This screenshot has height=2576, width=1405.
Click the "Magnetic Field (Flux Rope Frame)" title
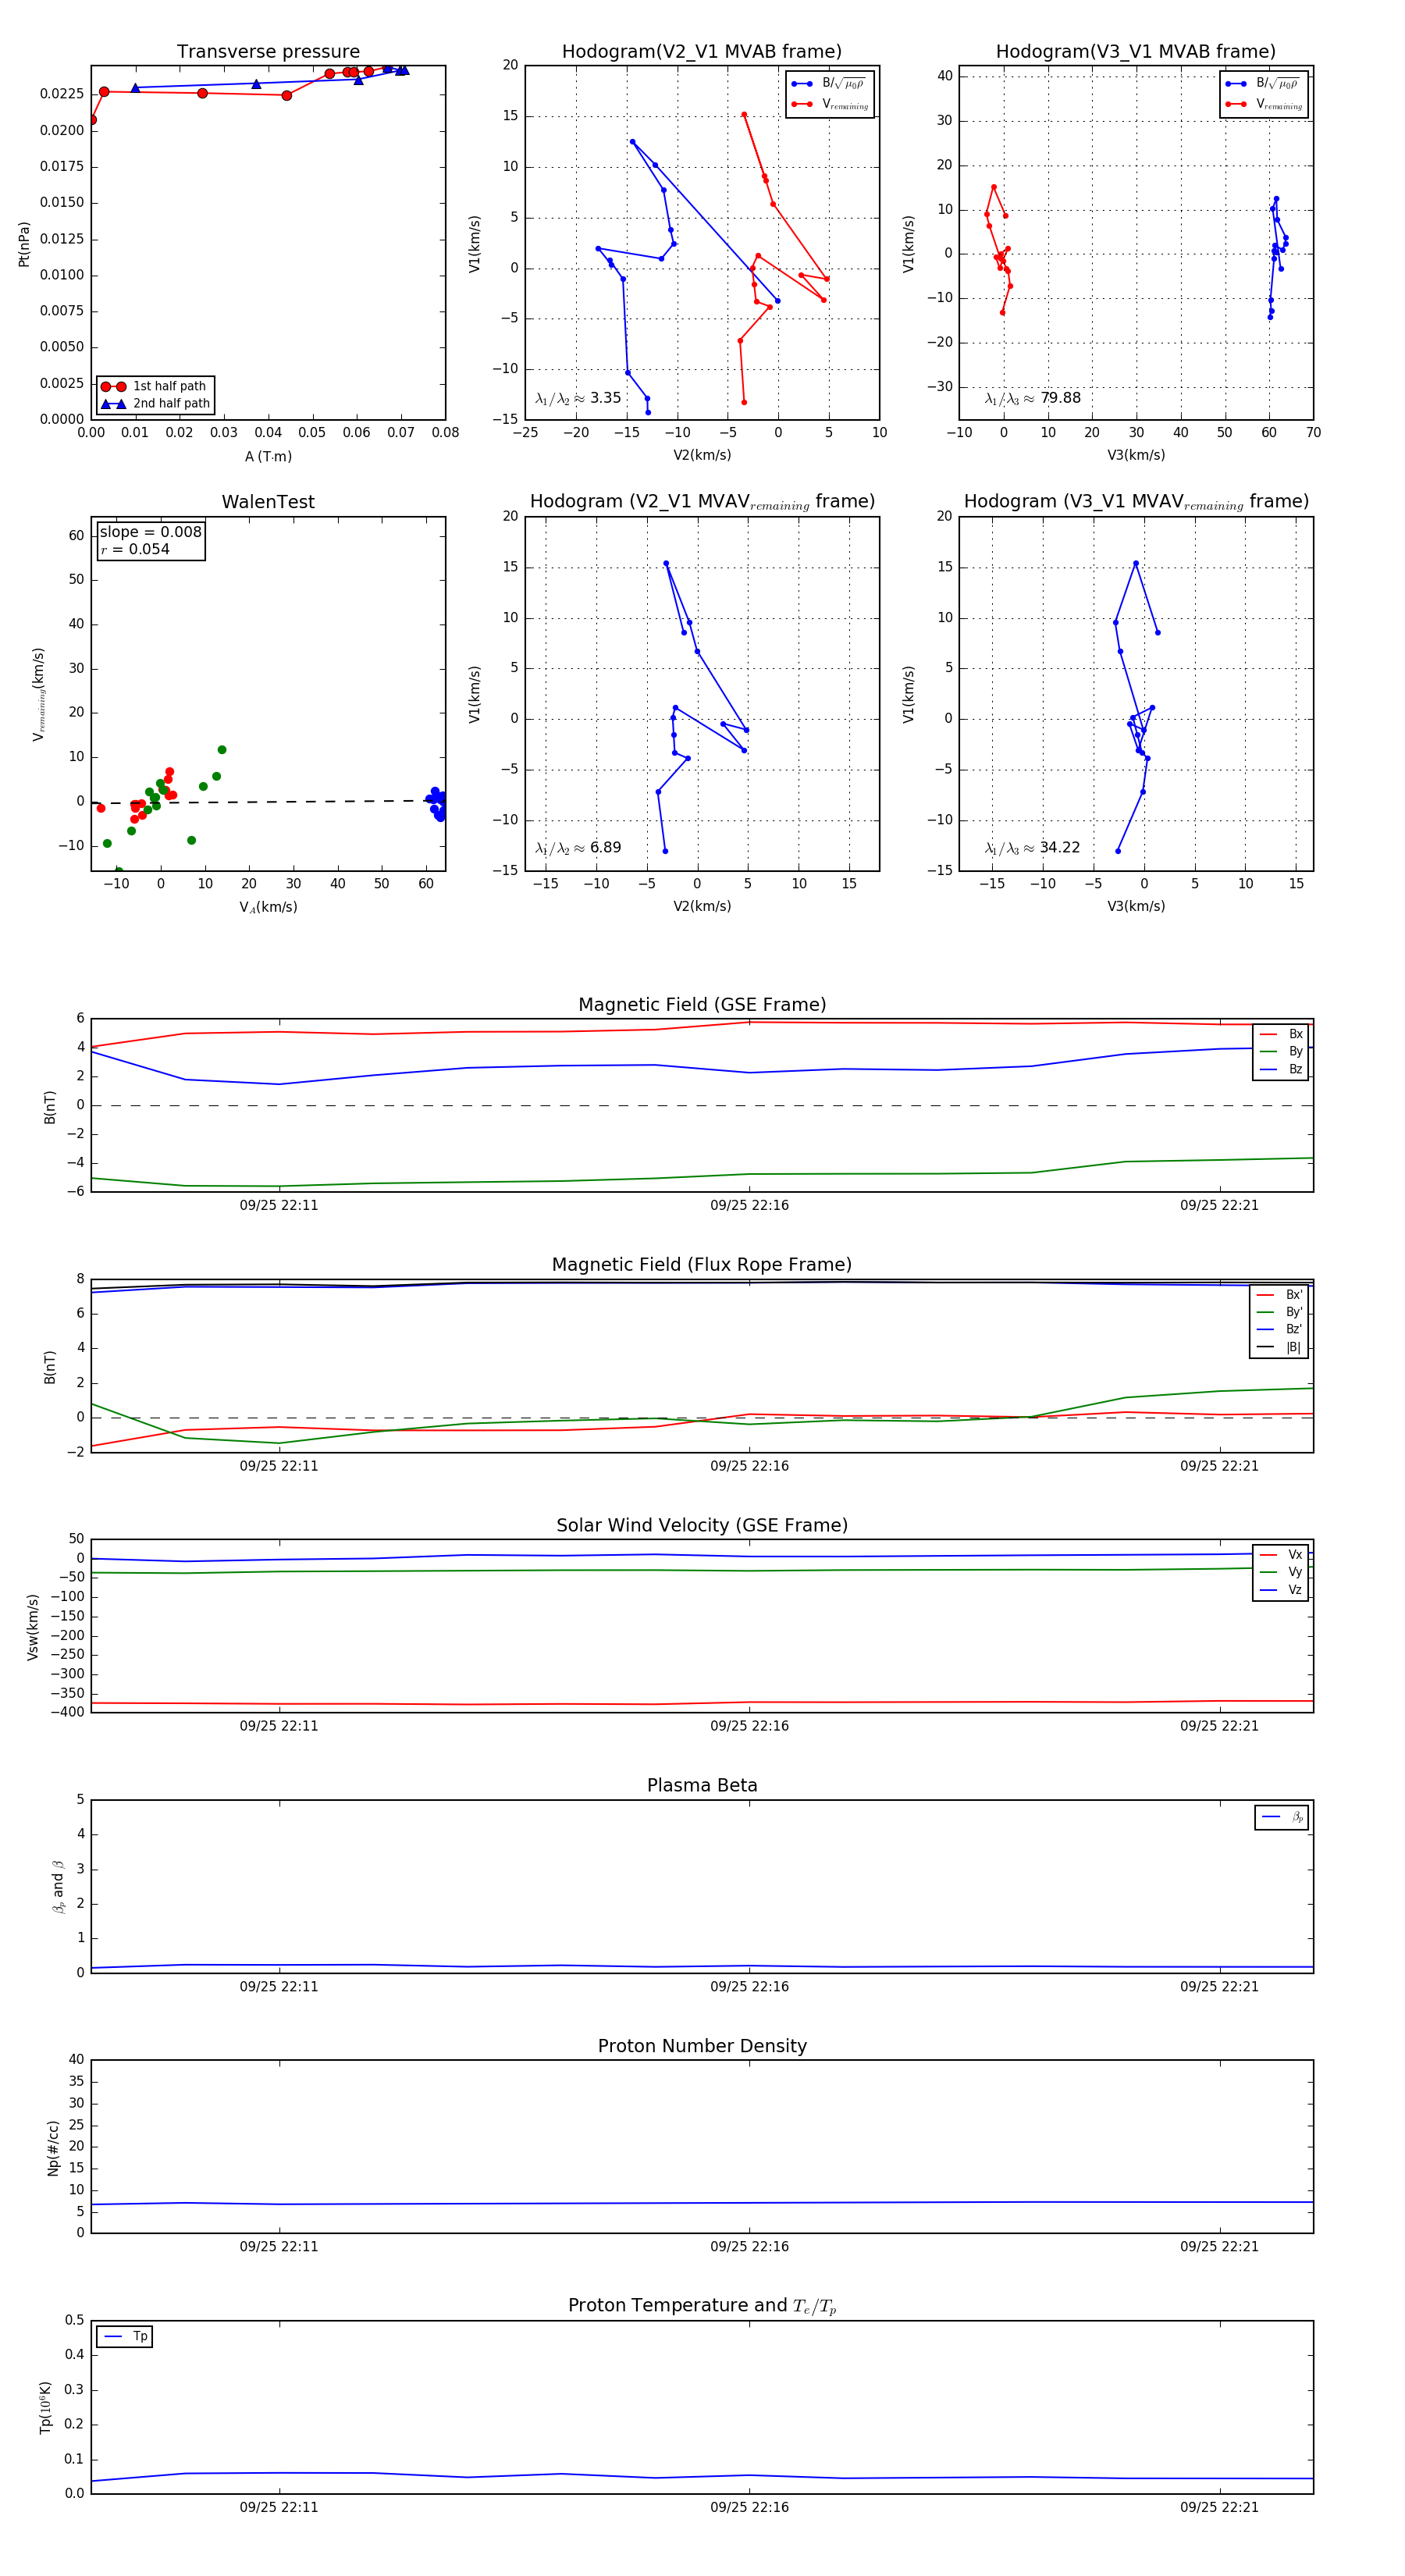702,1265
